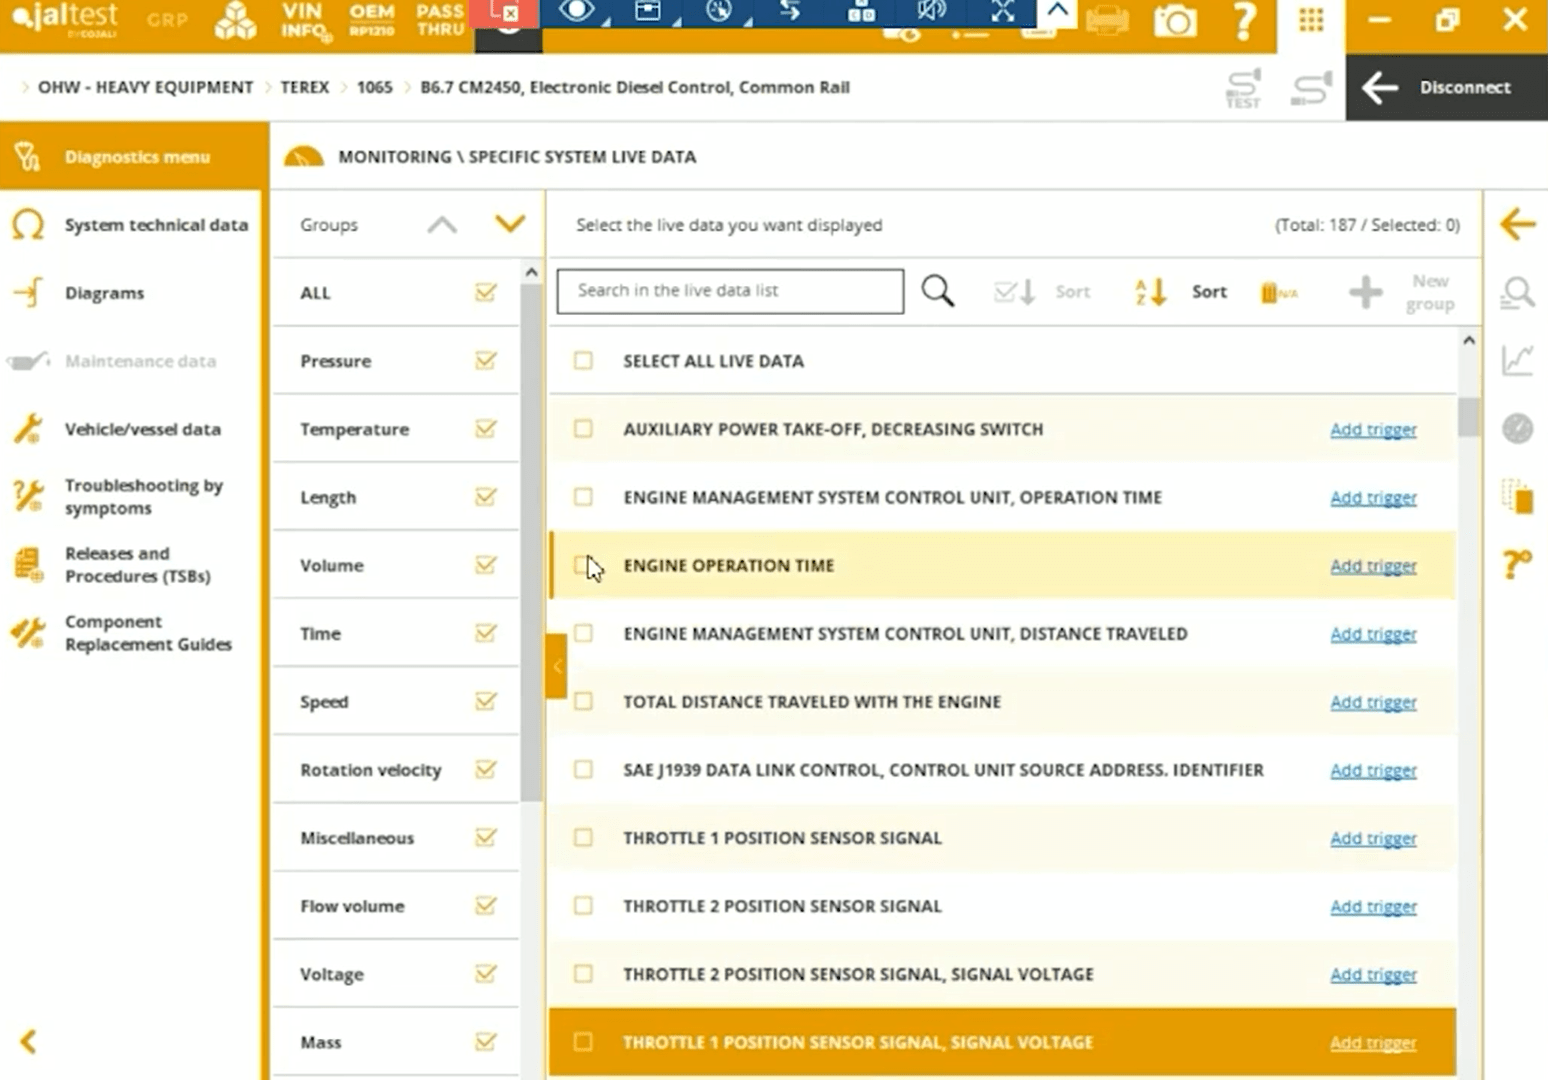Go back using the orange arrow in the right panel
This screenshot has width=1548, height=1080.
click(x=1517, y=224)
